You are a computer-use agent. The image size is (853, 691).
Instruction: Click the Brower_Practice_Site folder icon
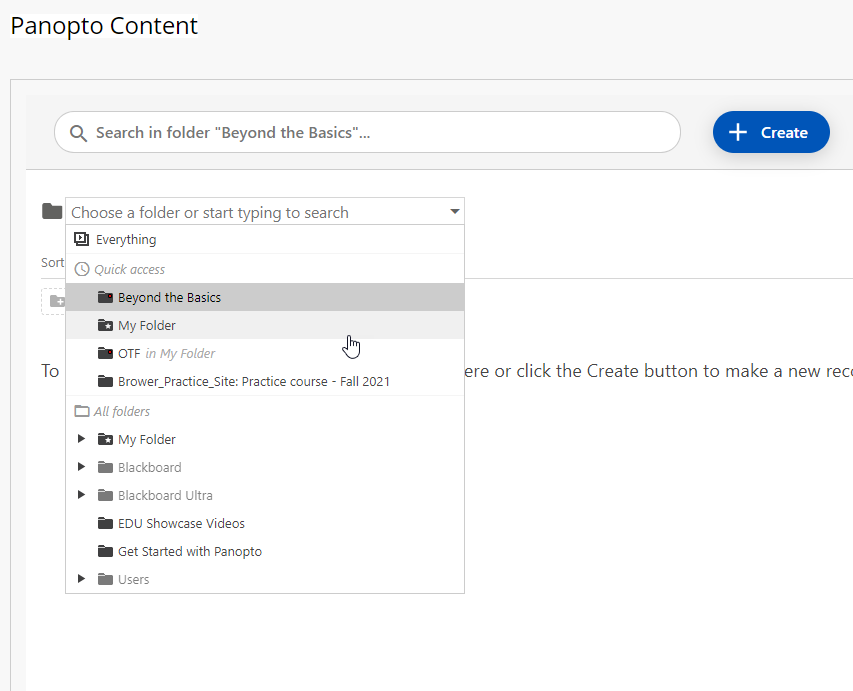point(105,381)
